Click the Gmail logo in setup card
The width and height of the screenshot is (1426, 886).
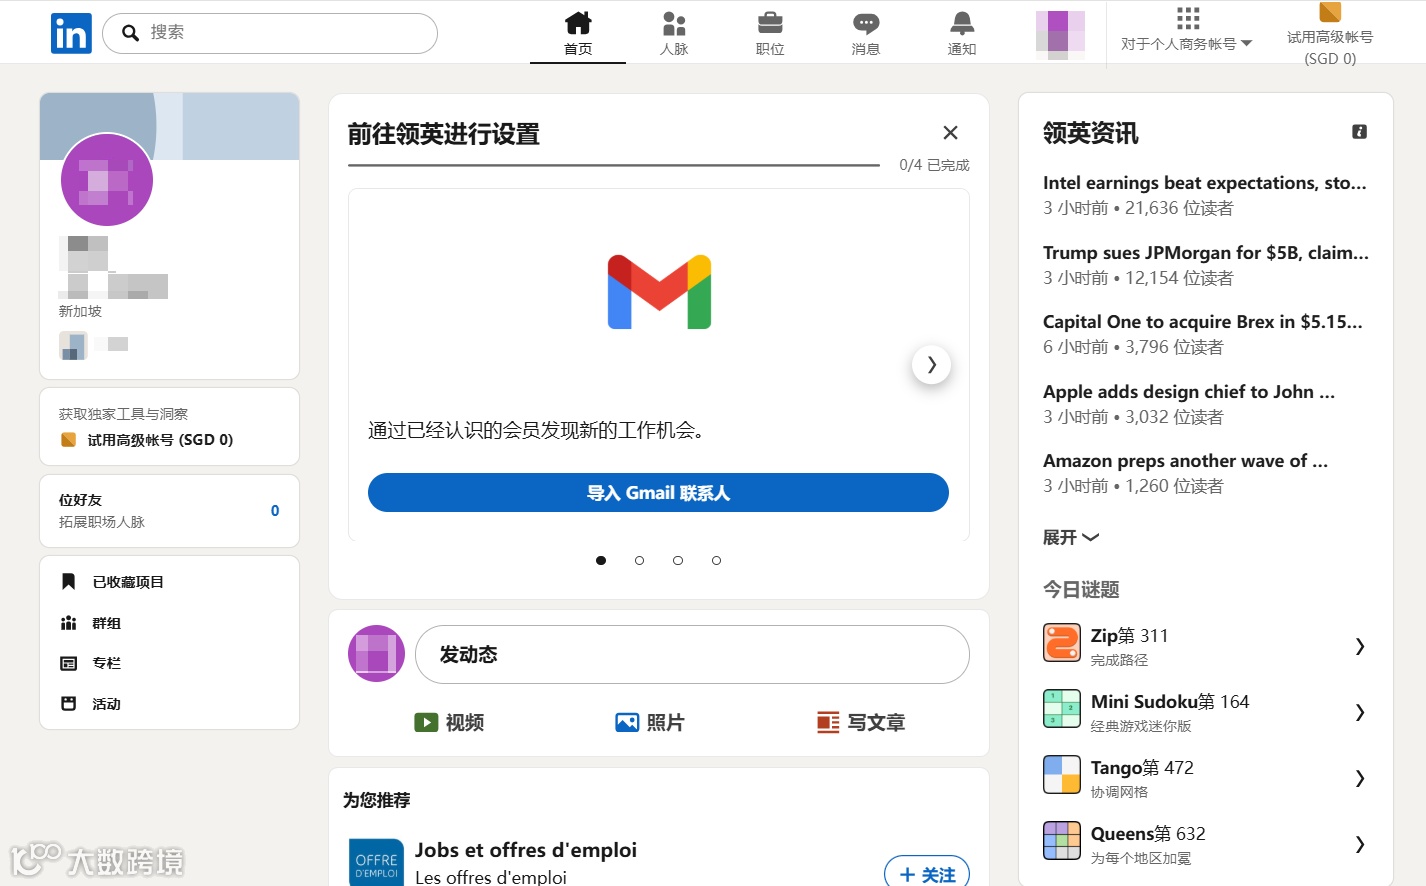660,292
